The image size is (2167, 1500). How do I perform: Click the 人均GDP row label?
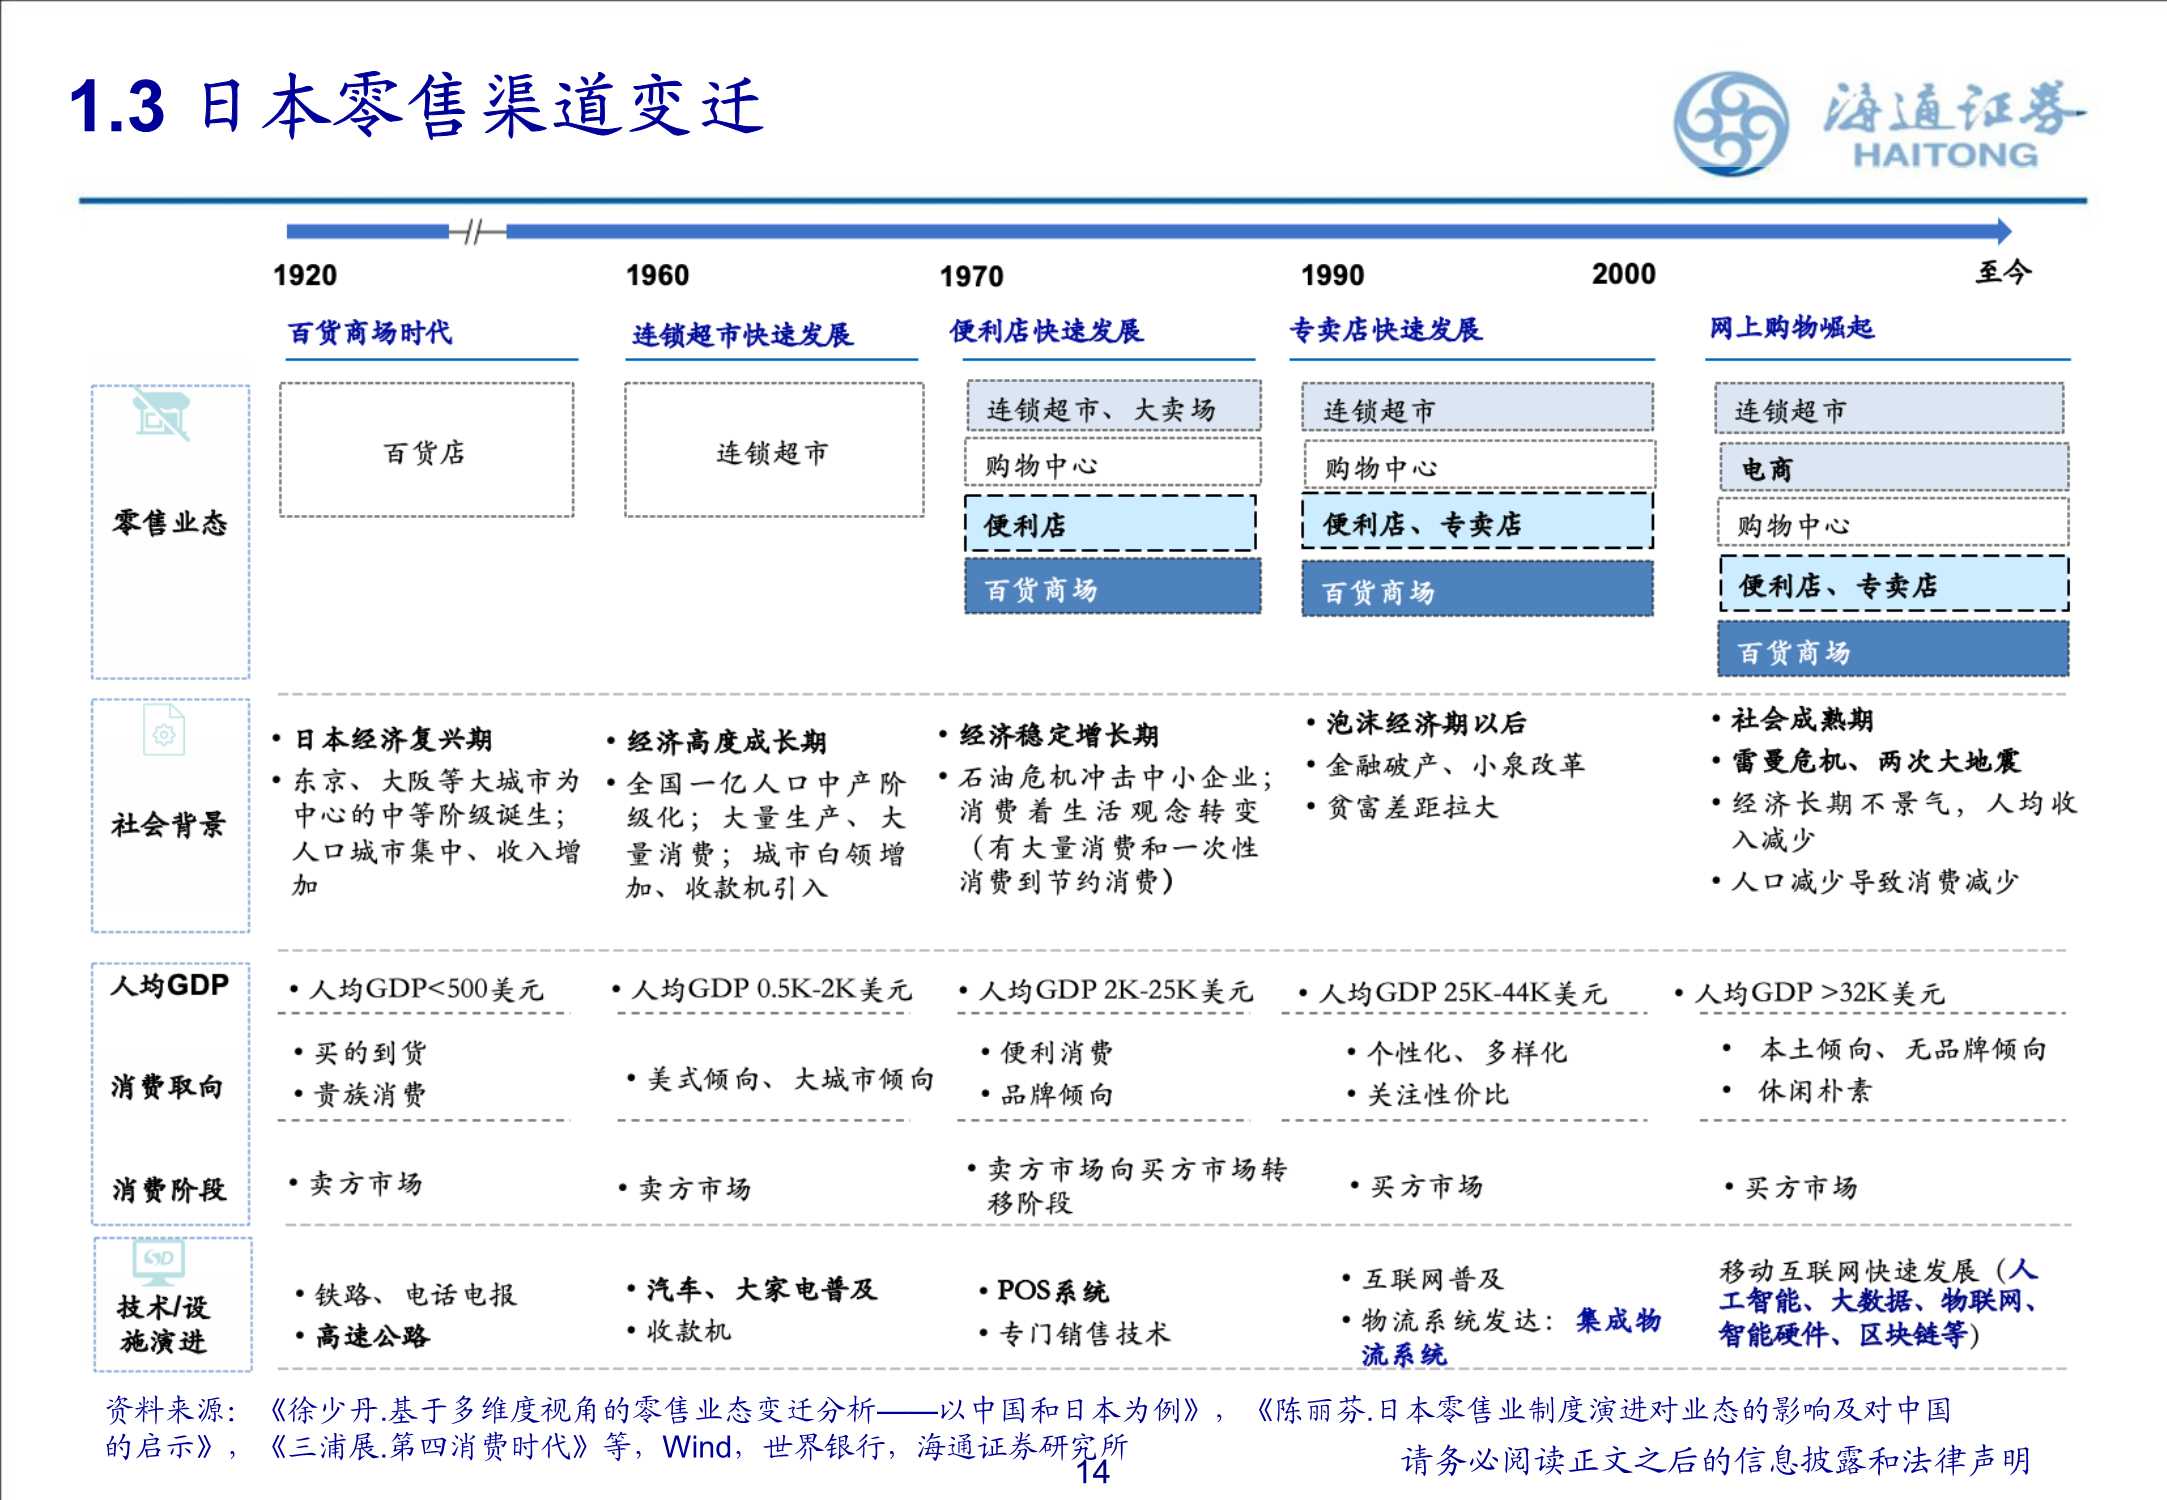[x=170, y=985]
